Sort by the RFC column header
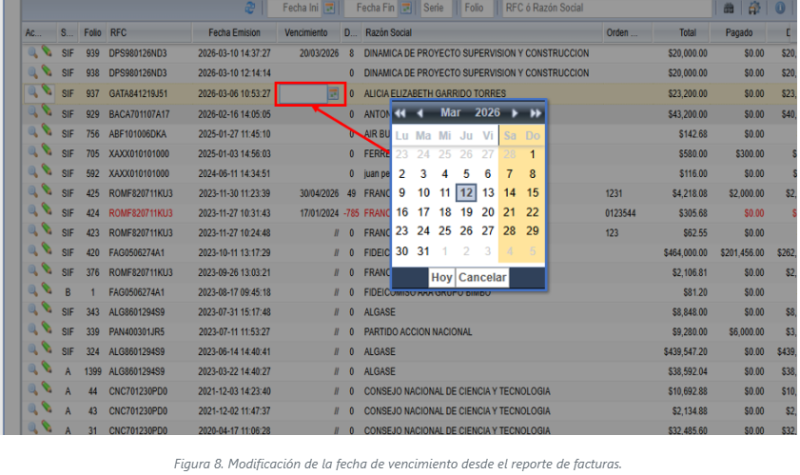The width and height of the screenshot is (800, 475). [148, 33]
